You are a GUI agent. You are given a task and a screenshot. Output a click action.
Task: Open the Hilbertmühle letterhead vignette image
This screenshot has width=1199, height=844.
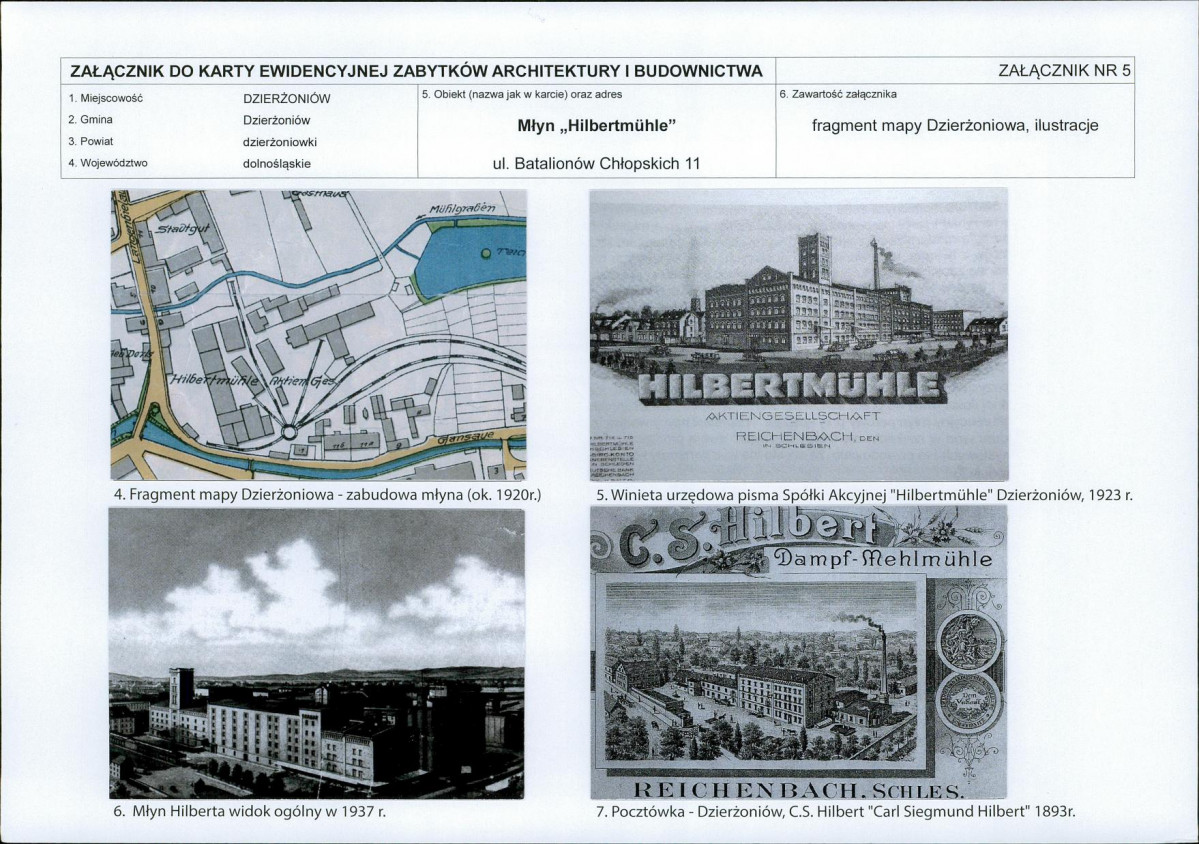[799, 335]
